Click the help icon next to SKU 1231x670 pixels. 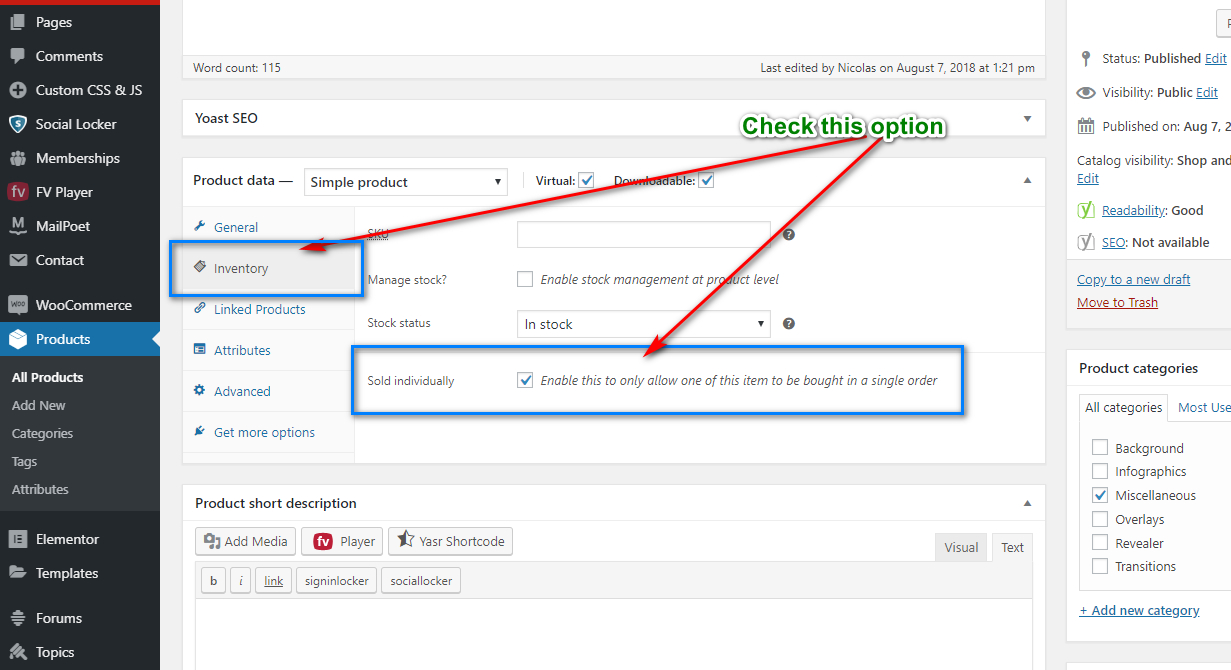788,235
